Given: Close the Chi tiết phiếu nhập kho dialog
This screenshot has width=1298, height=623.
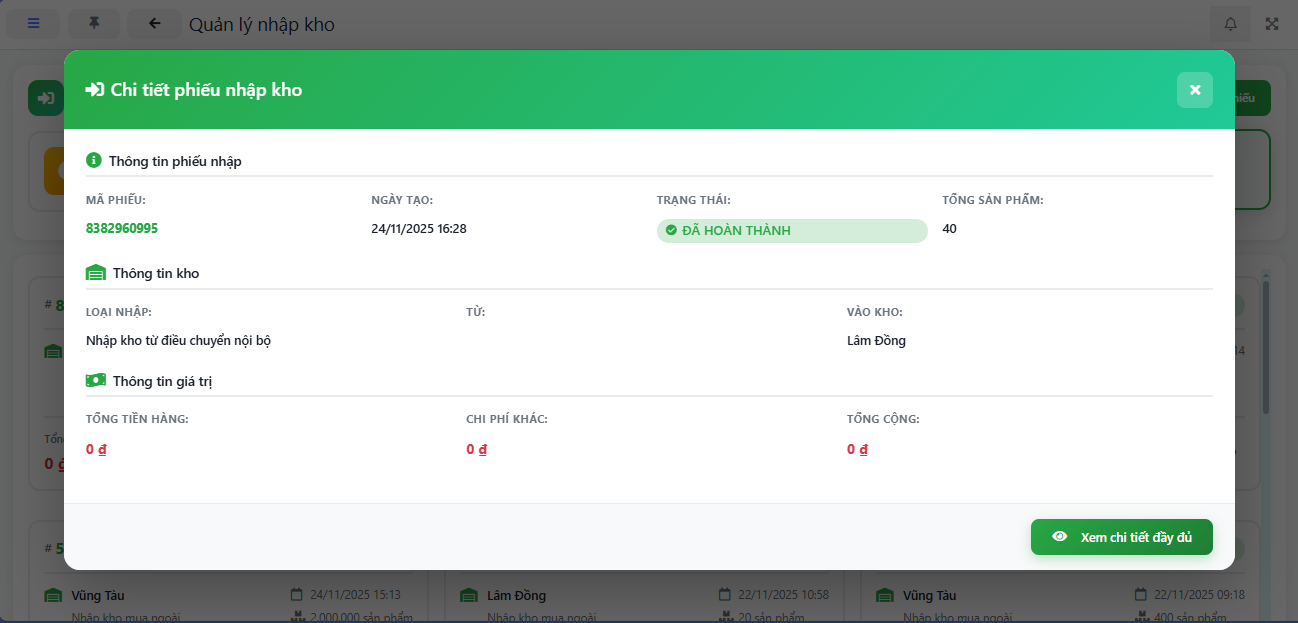Looking at the screenshot, I should [x=1194, y=90].
